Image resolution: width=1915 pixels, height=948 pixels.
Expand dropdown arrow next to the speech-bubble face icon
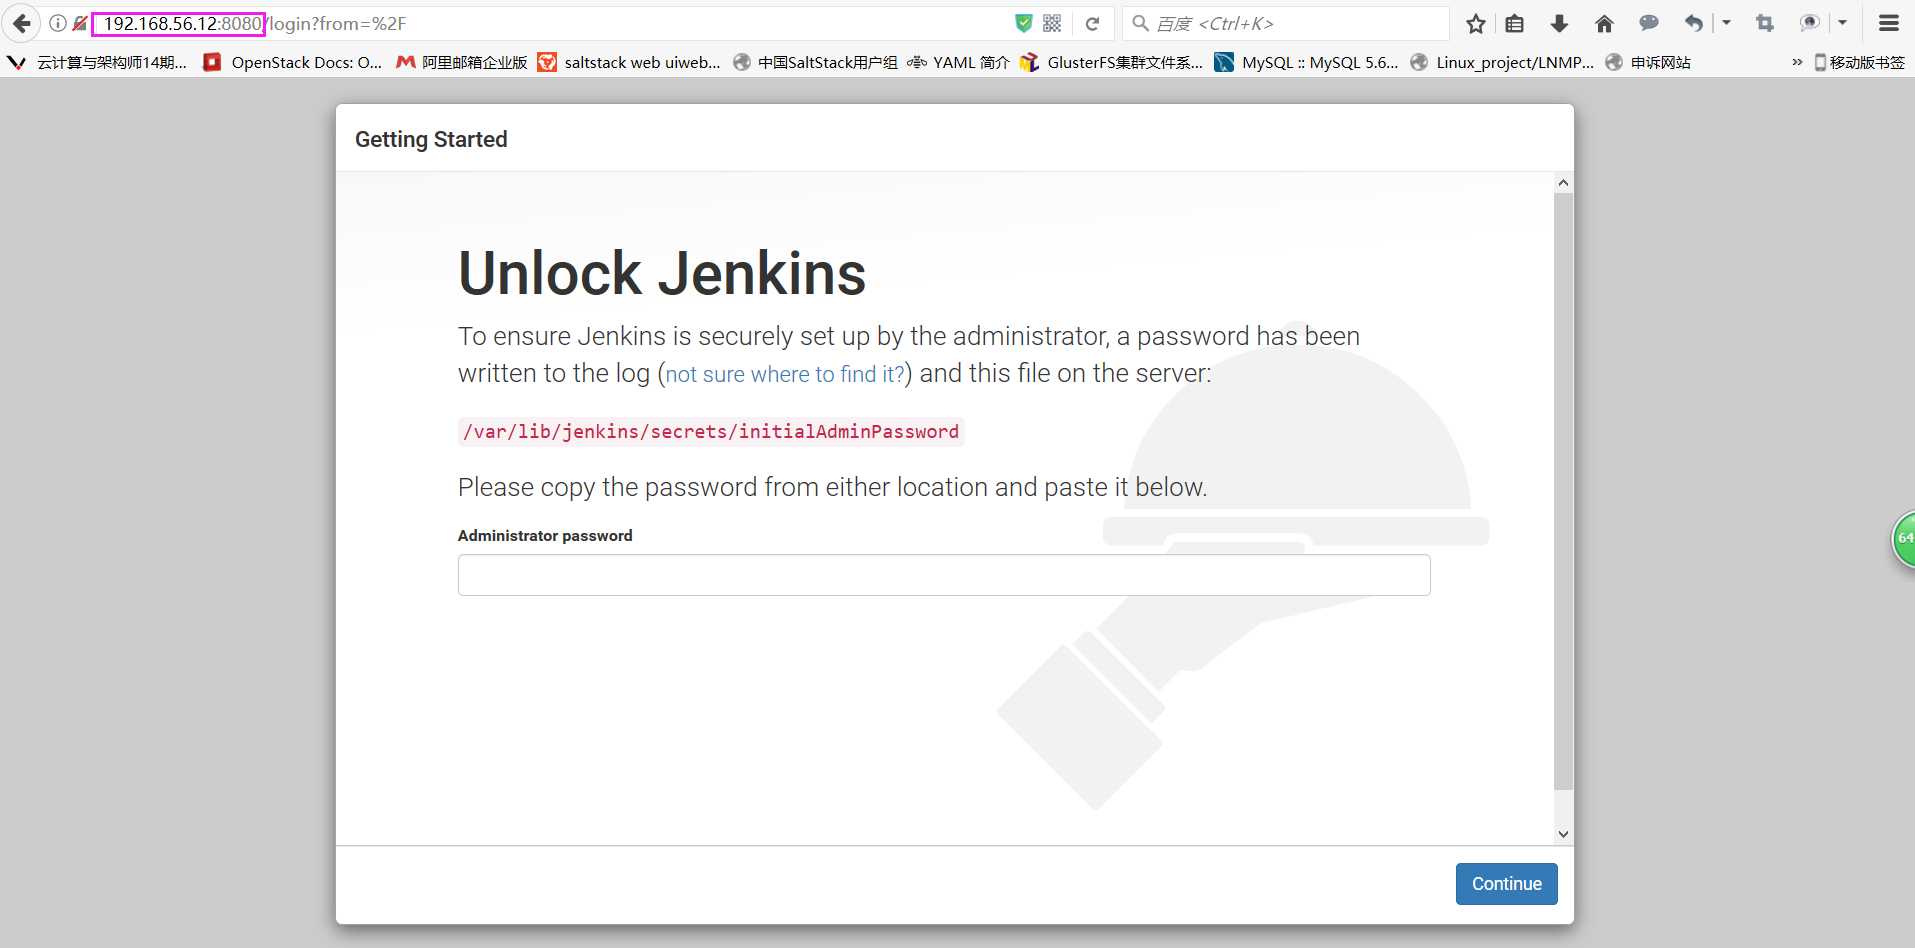(x=1842, y=23)
